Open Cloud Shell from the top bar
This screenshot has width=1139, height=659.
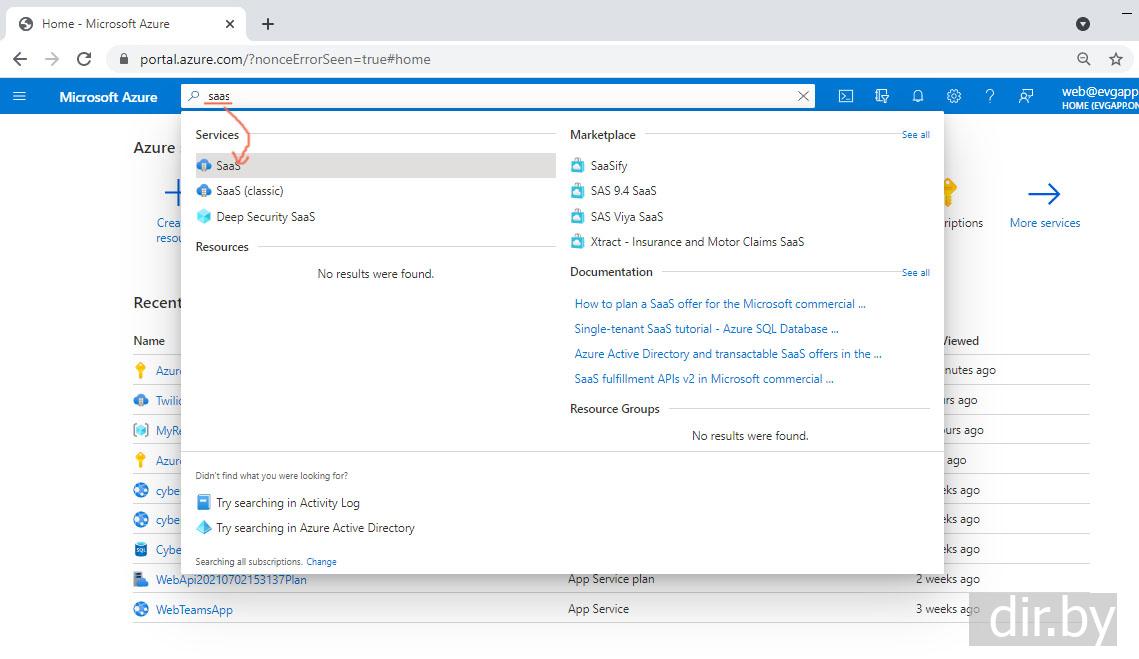click(x=846, y=96)
